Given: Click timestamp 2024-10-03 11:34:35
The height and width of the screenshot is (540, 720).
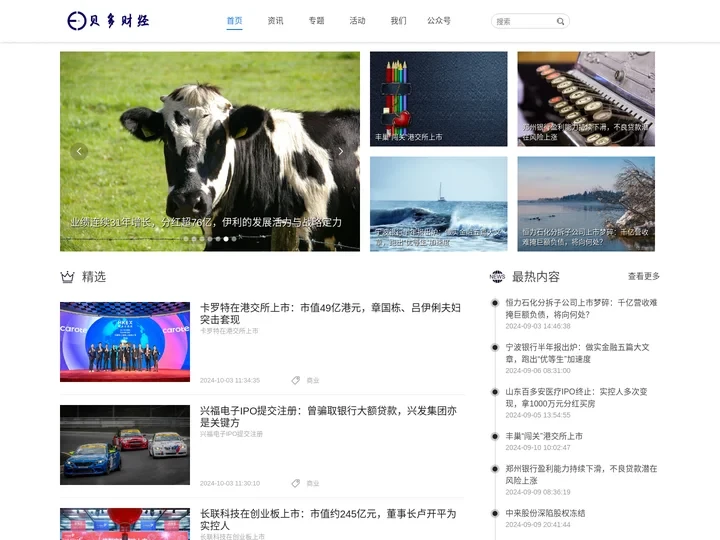Looking at the screenshot, I should click(x=230, y=380).
